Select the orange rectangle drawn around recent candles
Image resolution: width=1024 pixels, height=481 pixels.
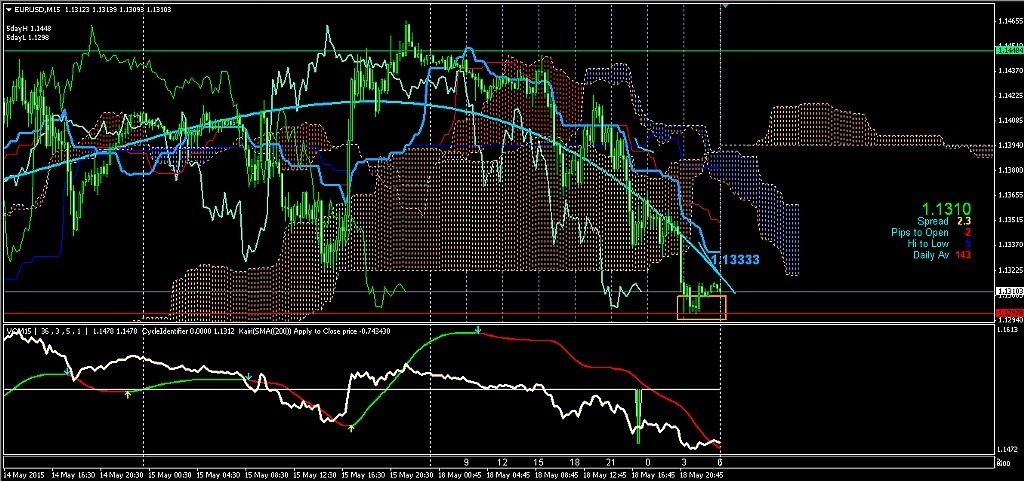pyautogui.click(x=701, y=307)
